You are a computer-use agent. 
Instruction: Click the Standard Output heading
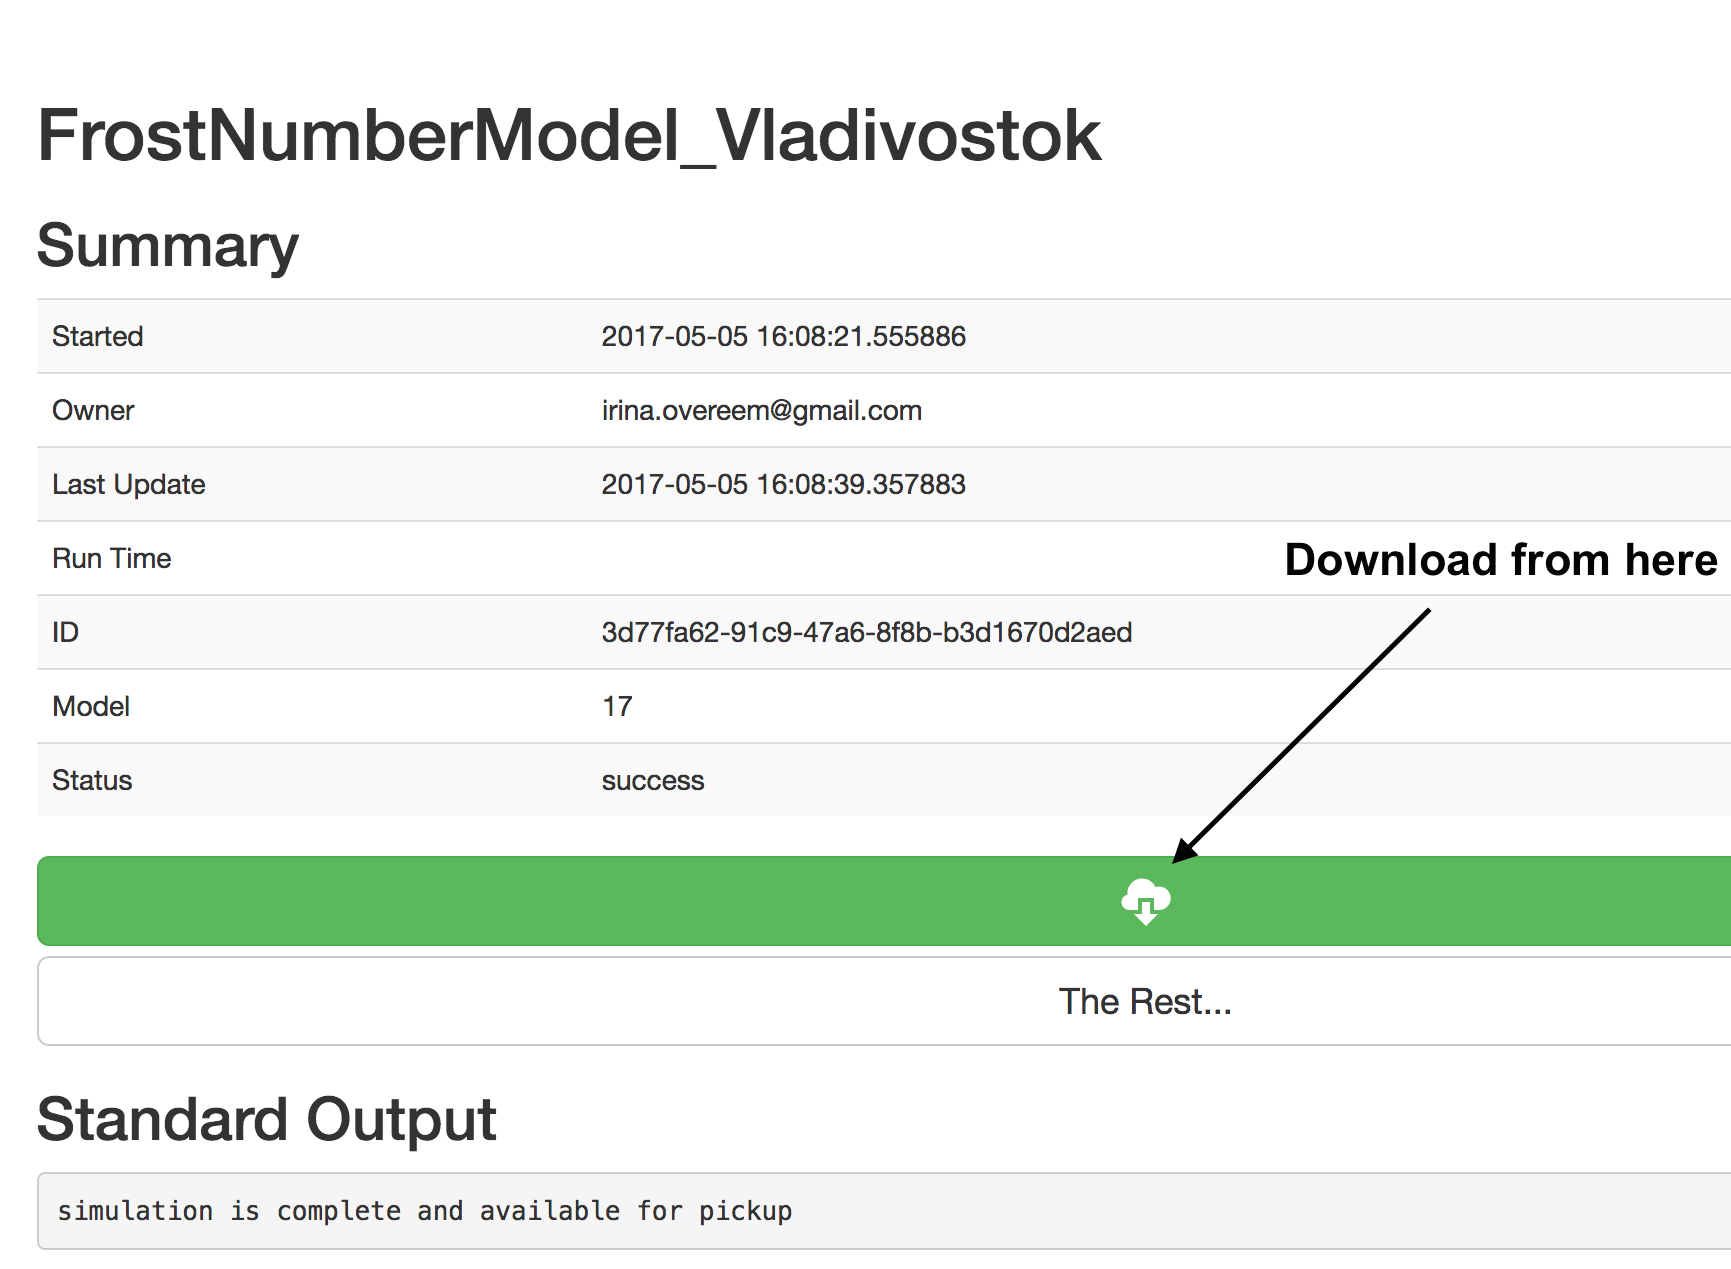[x=266, y=1119]
